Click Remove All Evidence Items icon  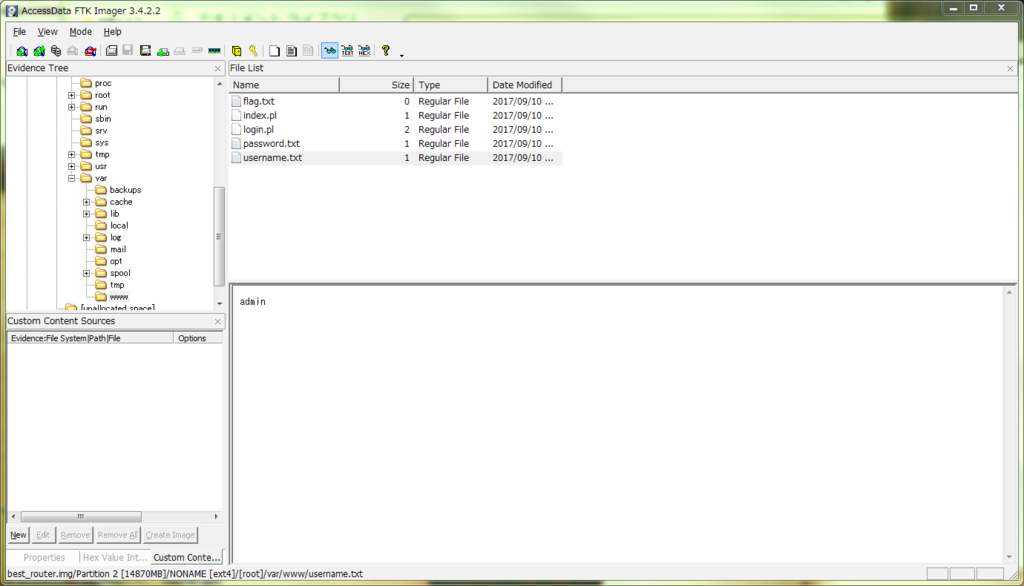(90, 50)
